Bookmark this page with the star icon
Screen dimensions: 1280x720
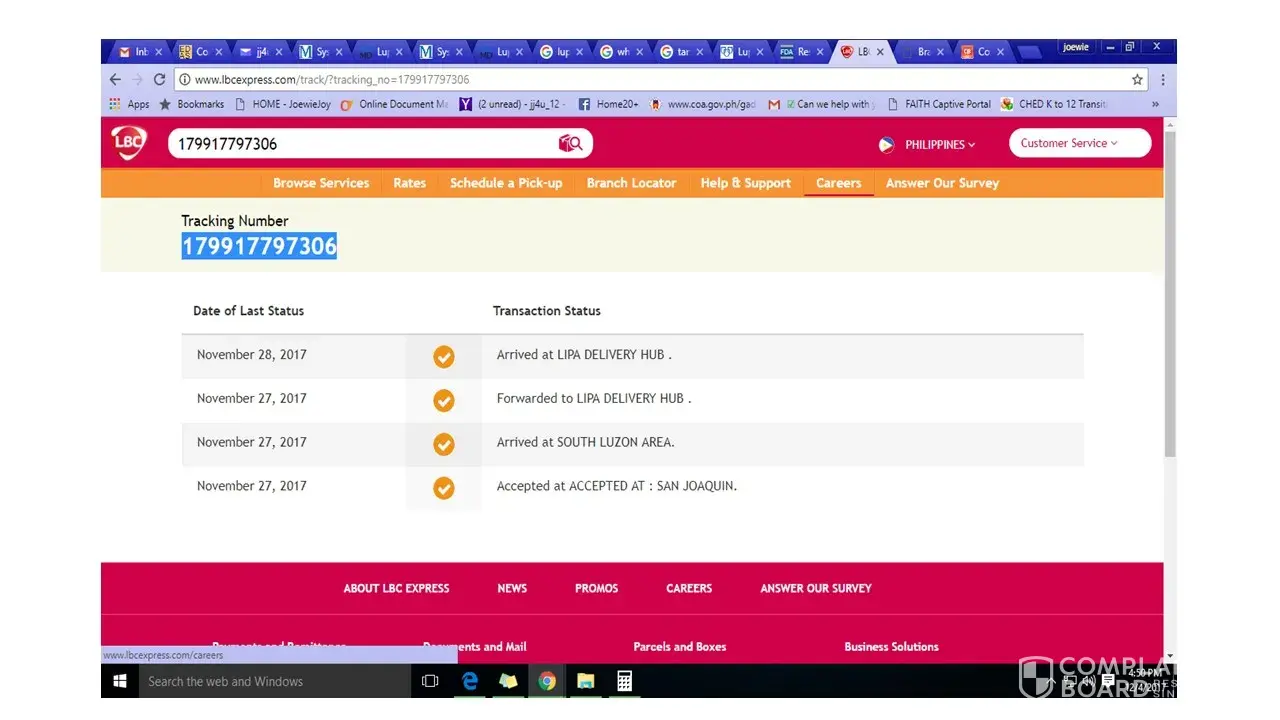pyautogui.click(x=1137, y=80)
